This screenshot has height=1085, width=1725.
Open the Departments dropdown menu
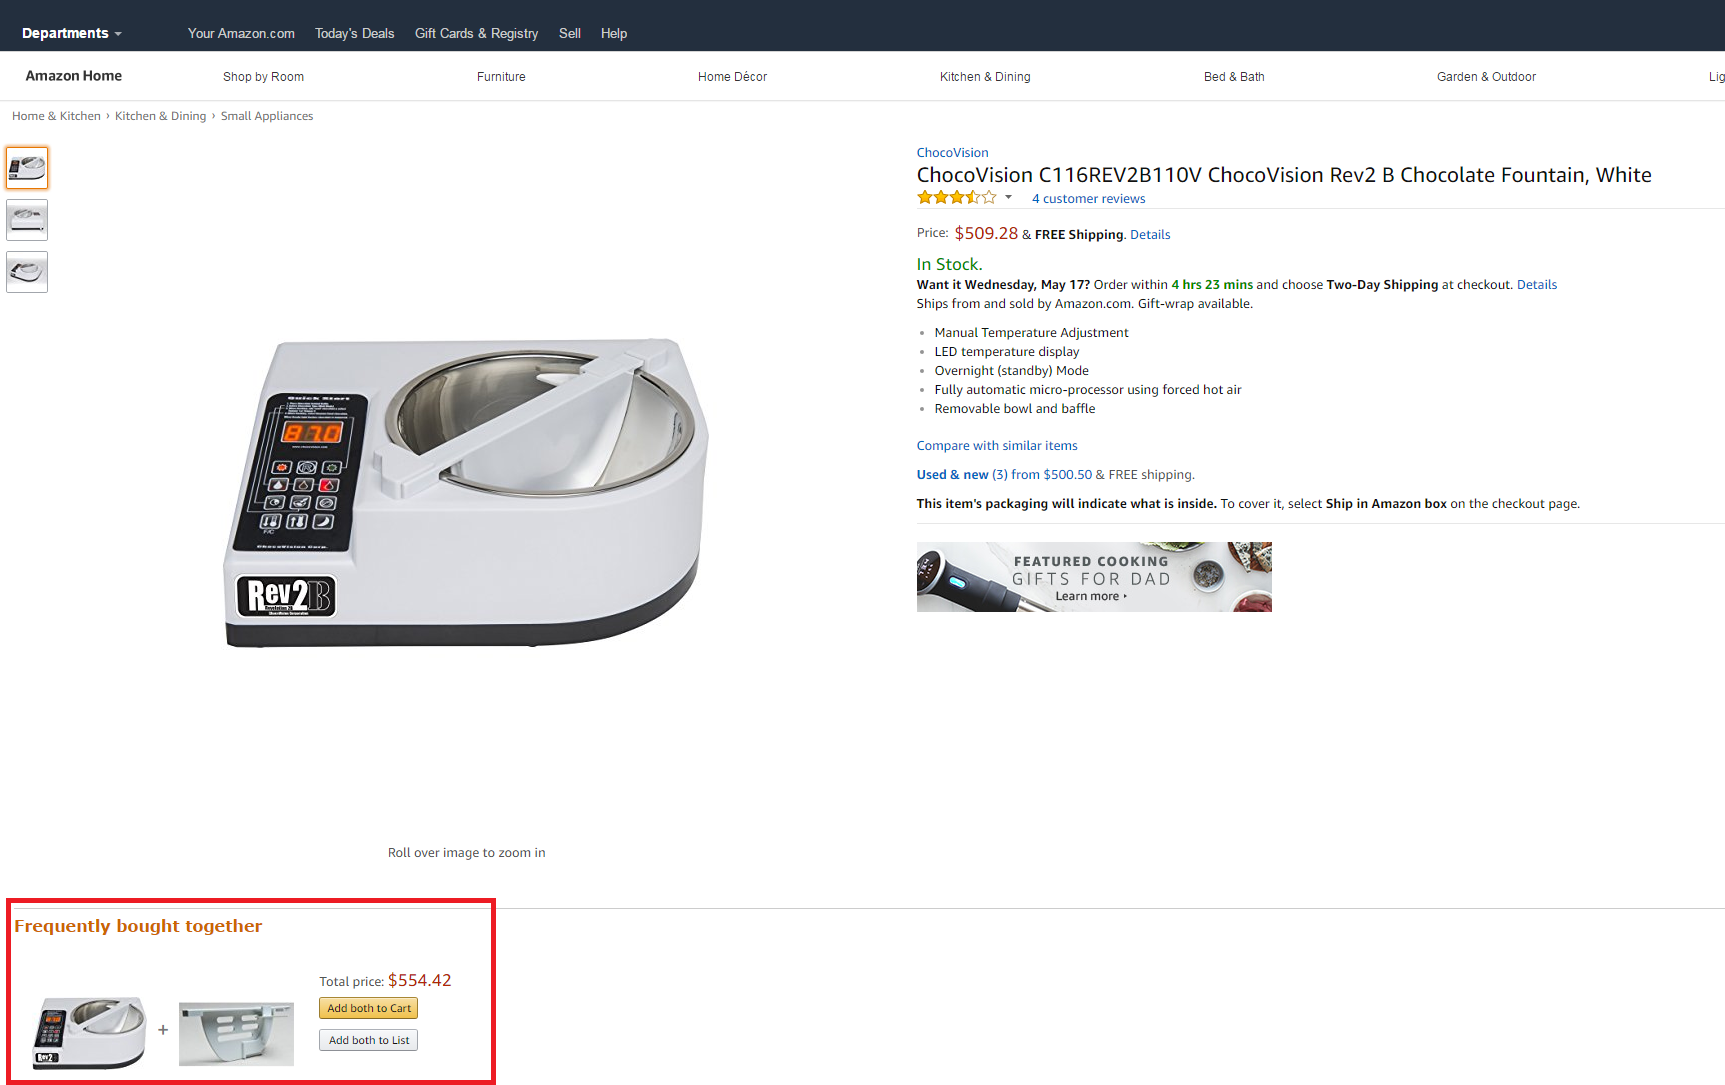point(71,33)
